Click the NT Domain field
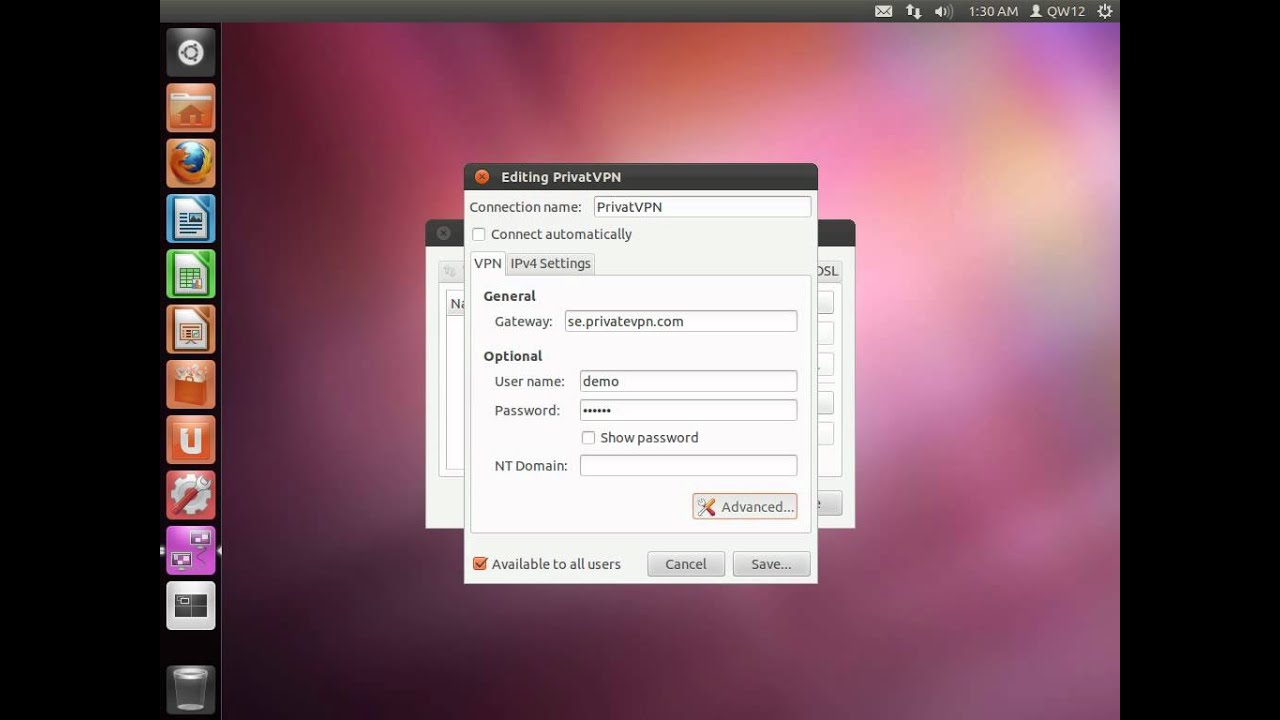Screen dimensions: 1280x720 (688, 465)
